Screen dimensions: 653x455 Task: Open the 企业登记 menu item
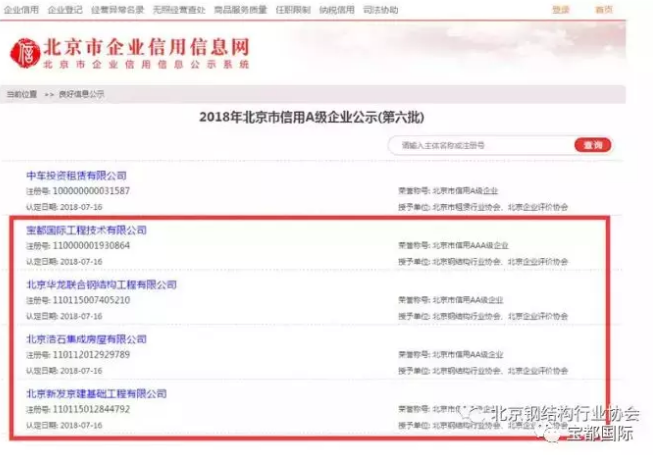coord(65,9)
